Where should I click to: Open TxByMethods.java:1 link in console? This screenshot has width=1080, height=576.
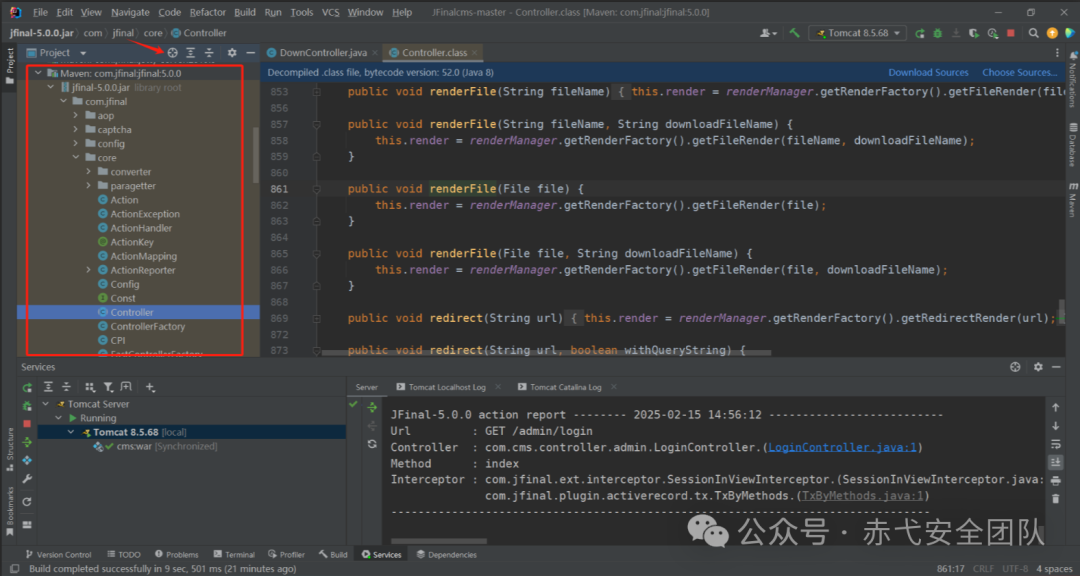861,496
